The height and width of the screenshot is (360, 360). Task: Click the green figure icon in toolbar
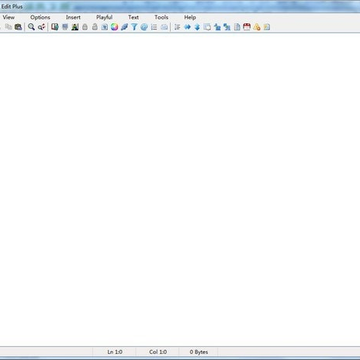coord(75,27)
